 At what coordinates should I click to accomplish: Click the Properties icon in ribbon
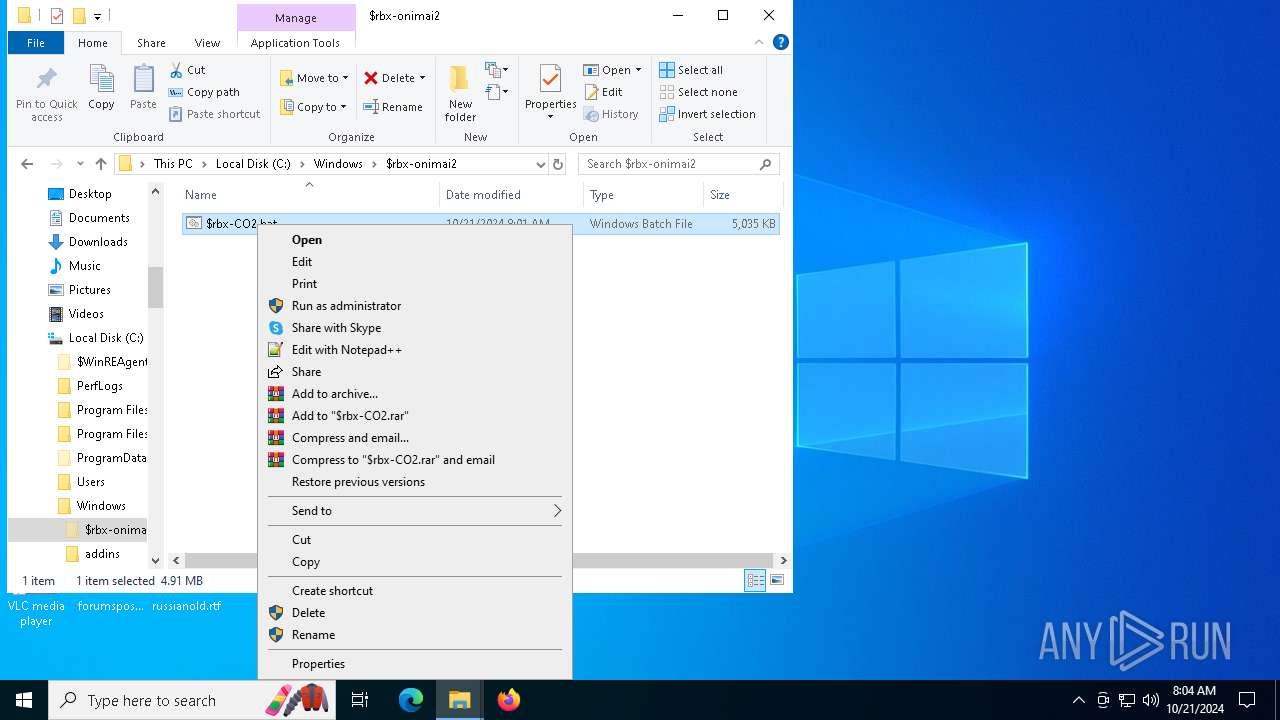[550, 80]
